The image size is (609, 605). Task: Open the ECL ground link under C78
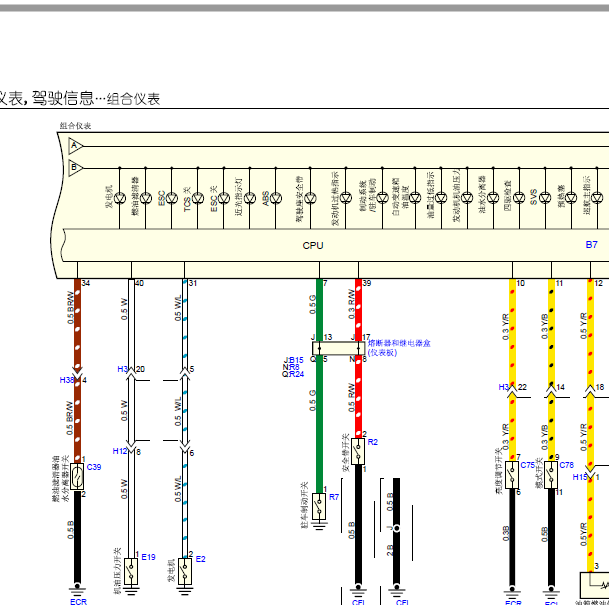tap(552, 603)
